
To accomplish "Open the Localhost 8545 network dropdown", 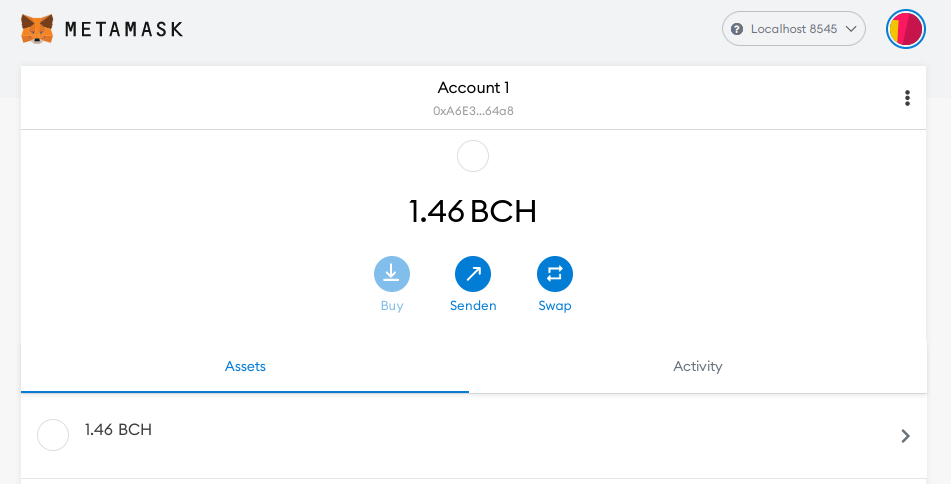I will click(x=793, y=29).
